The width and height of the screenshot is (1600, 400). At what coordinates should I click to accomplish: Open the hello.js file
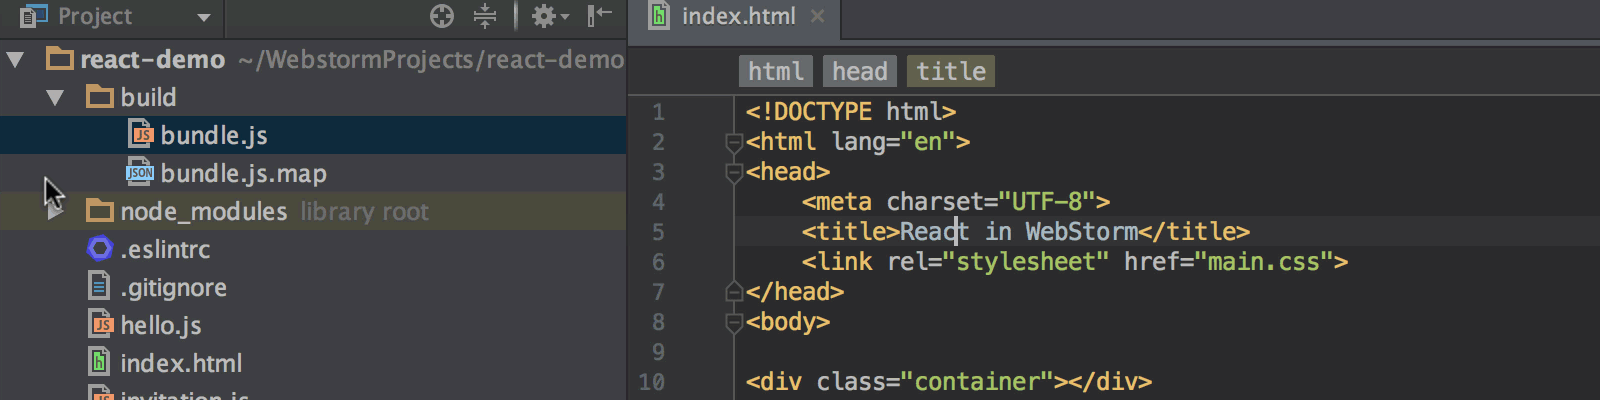click(x=161, y=325)
